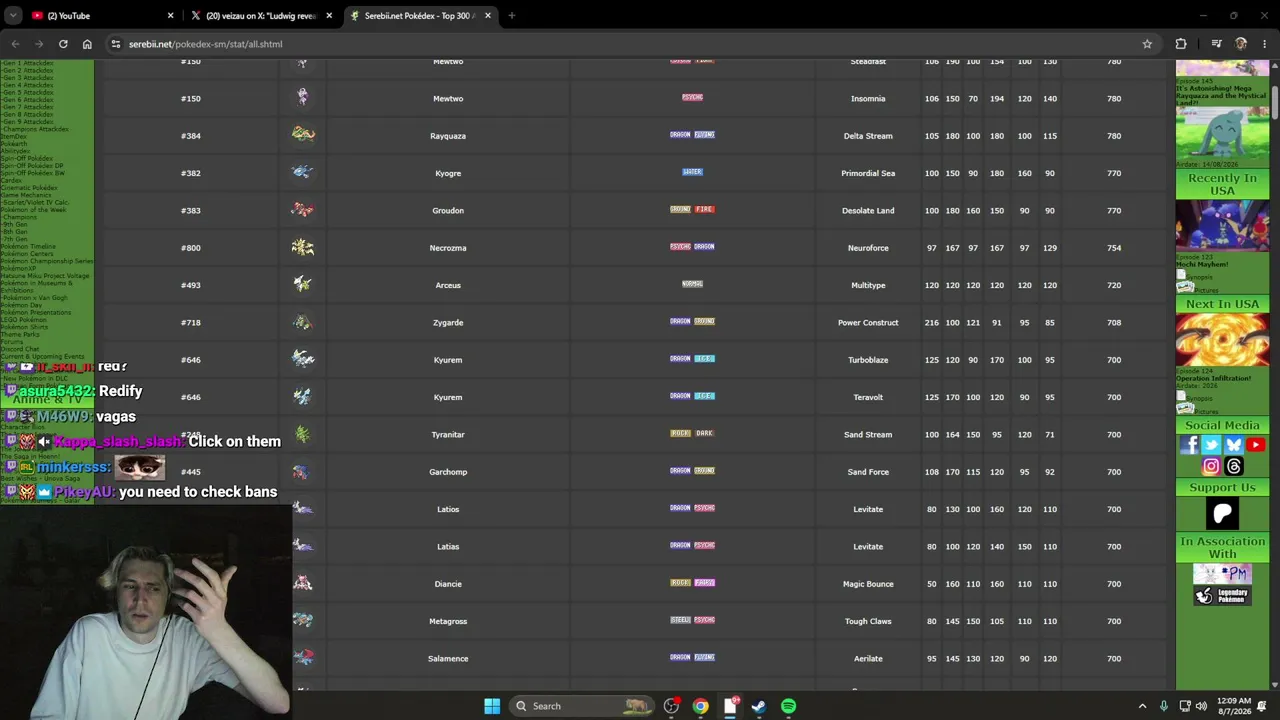The image size is (1280, 720).
Task: Click the Diancie sprite icon
Action: coord(302,583)
